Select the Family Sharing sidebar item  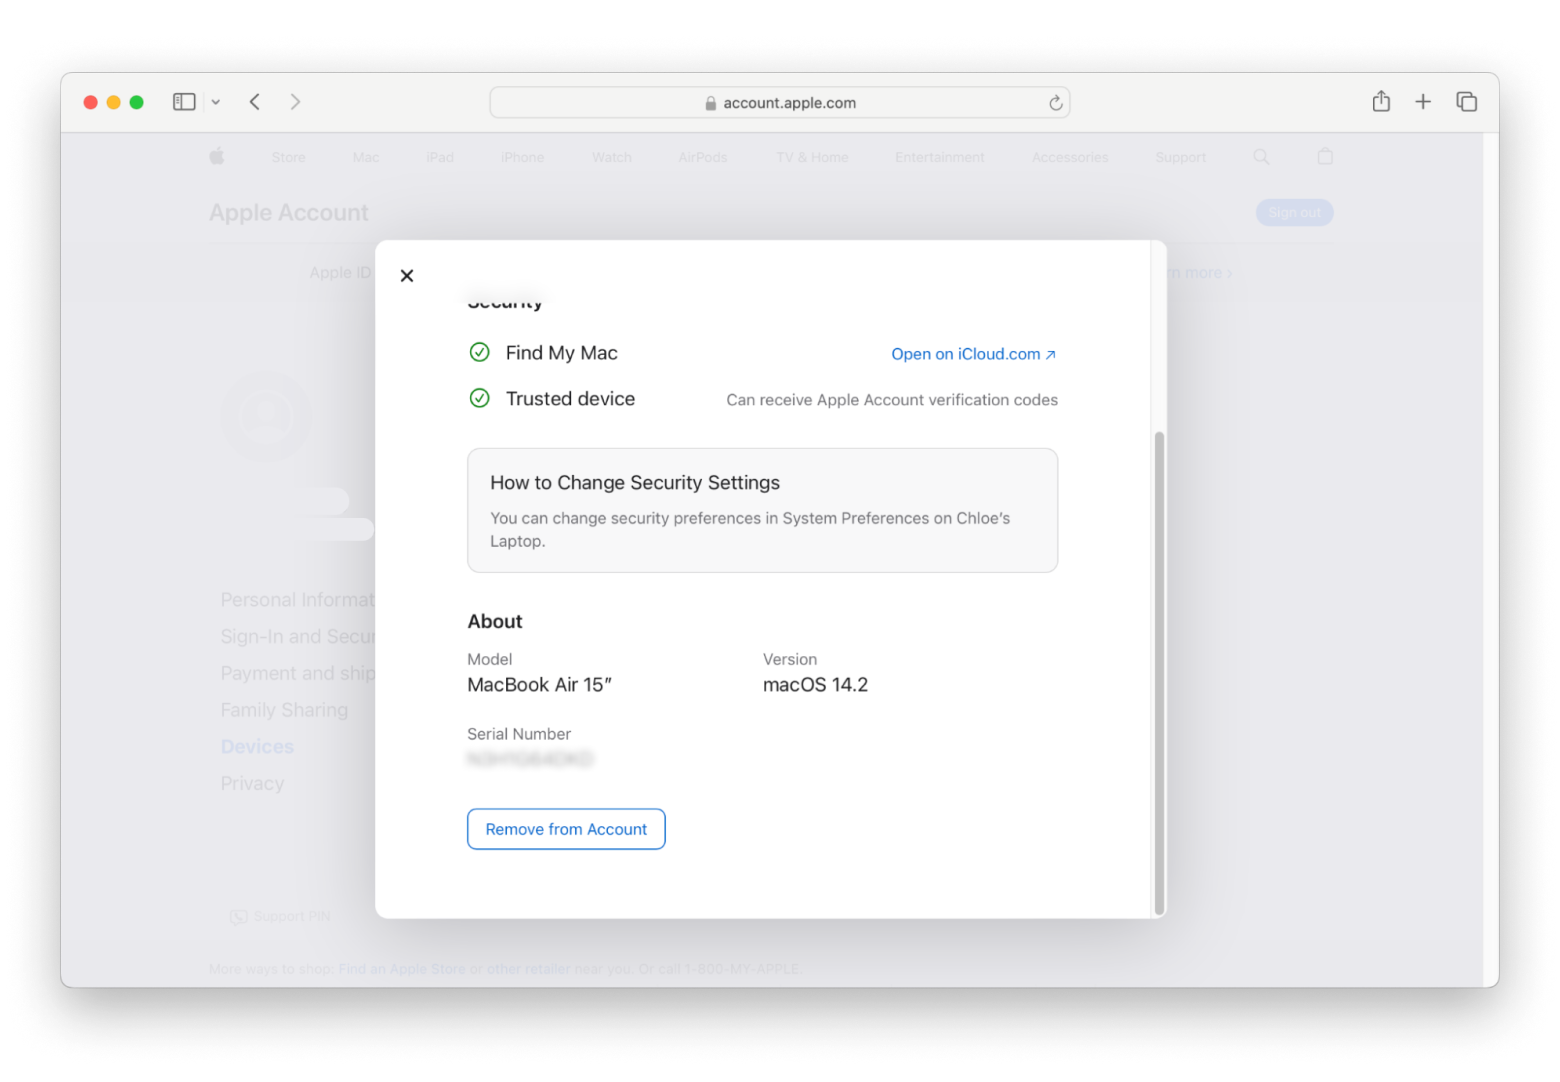click(x=285, y=710)
